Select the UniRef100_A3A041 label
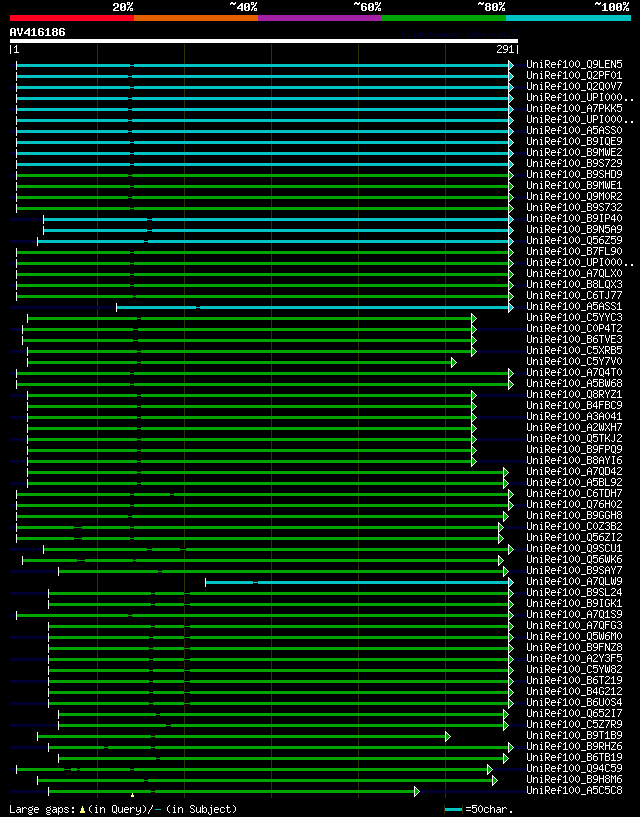Image resolution: width=640 pixels, height=817 pixels. (x=574, y=416)
